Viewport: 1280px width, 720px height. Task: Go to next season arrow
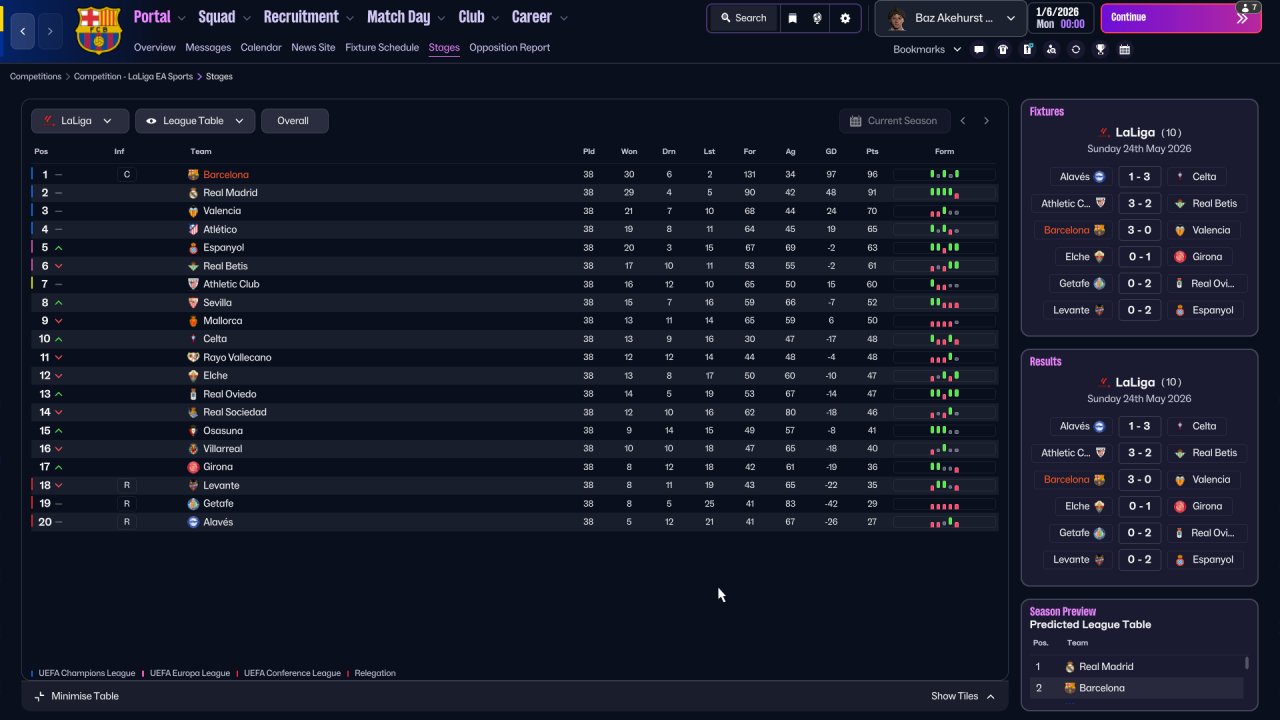pos(986,121)
